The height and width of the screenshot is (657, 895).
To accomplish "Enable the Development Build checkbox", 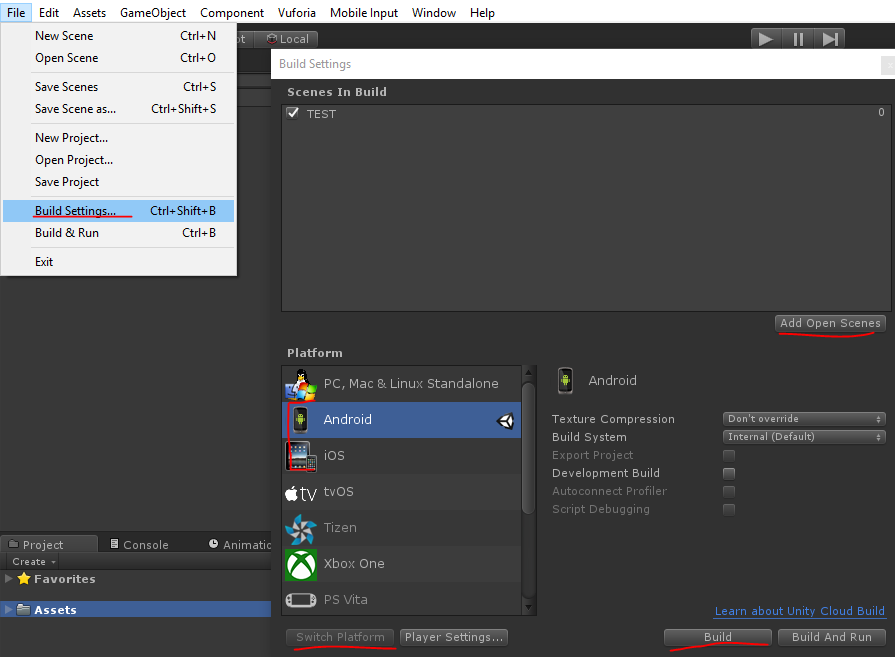I will [x=729, y=473].
